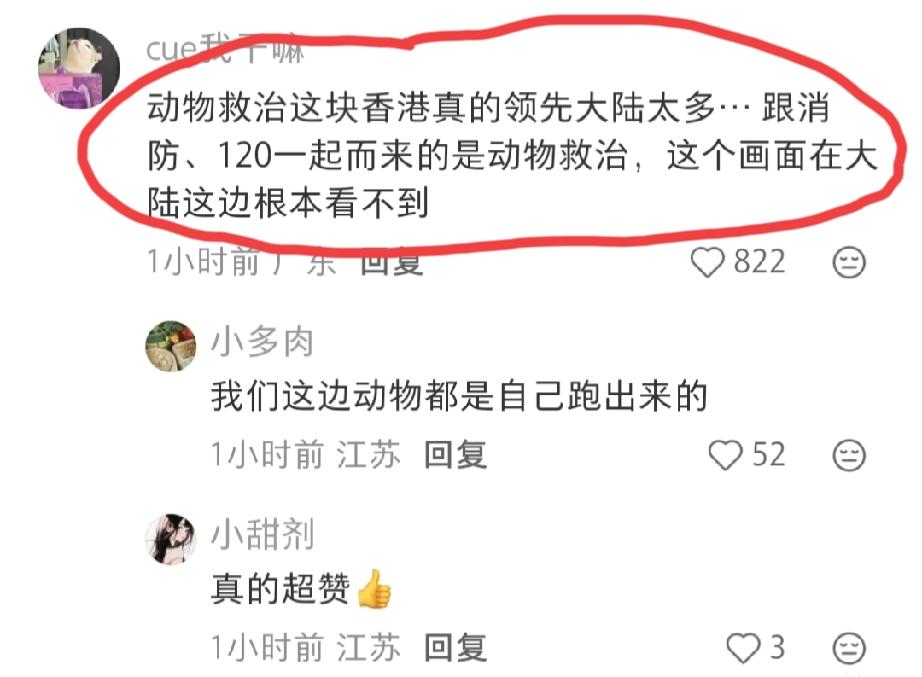
Task: Tap 回复 under the top Hong Kong comment
Action: click(392, 262)
